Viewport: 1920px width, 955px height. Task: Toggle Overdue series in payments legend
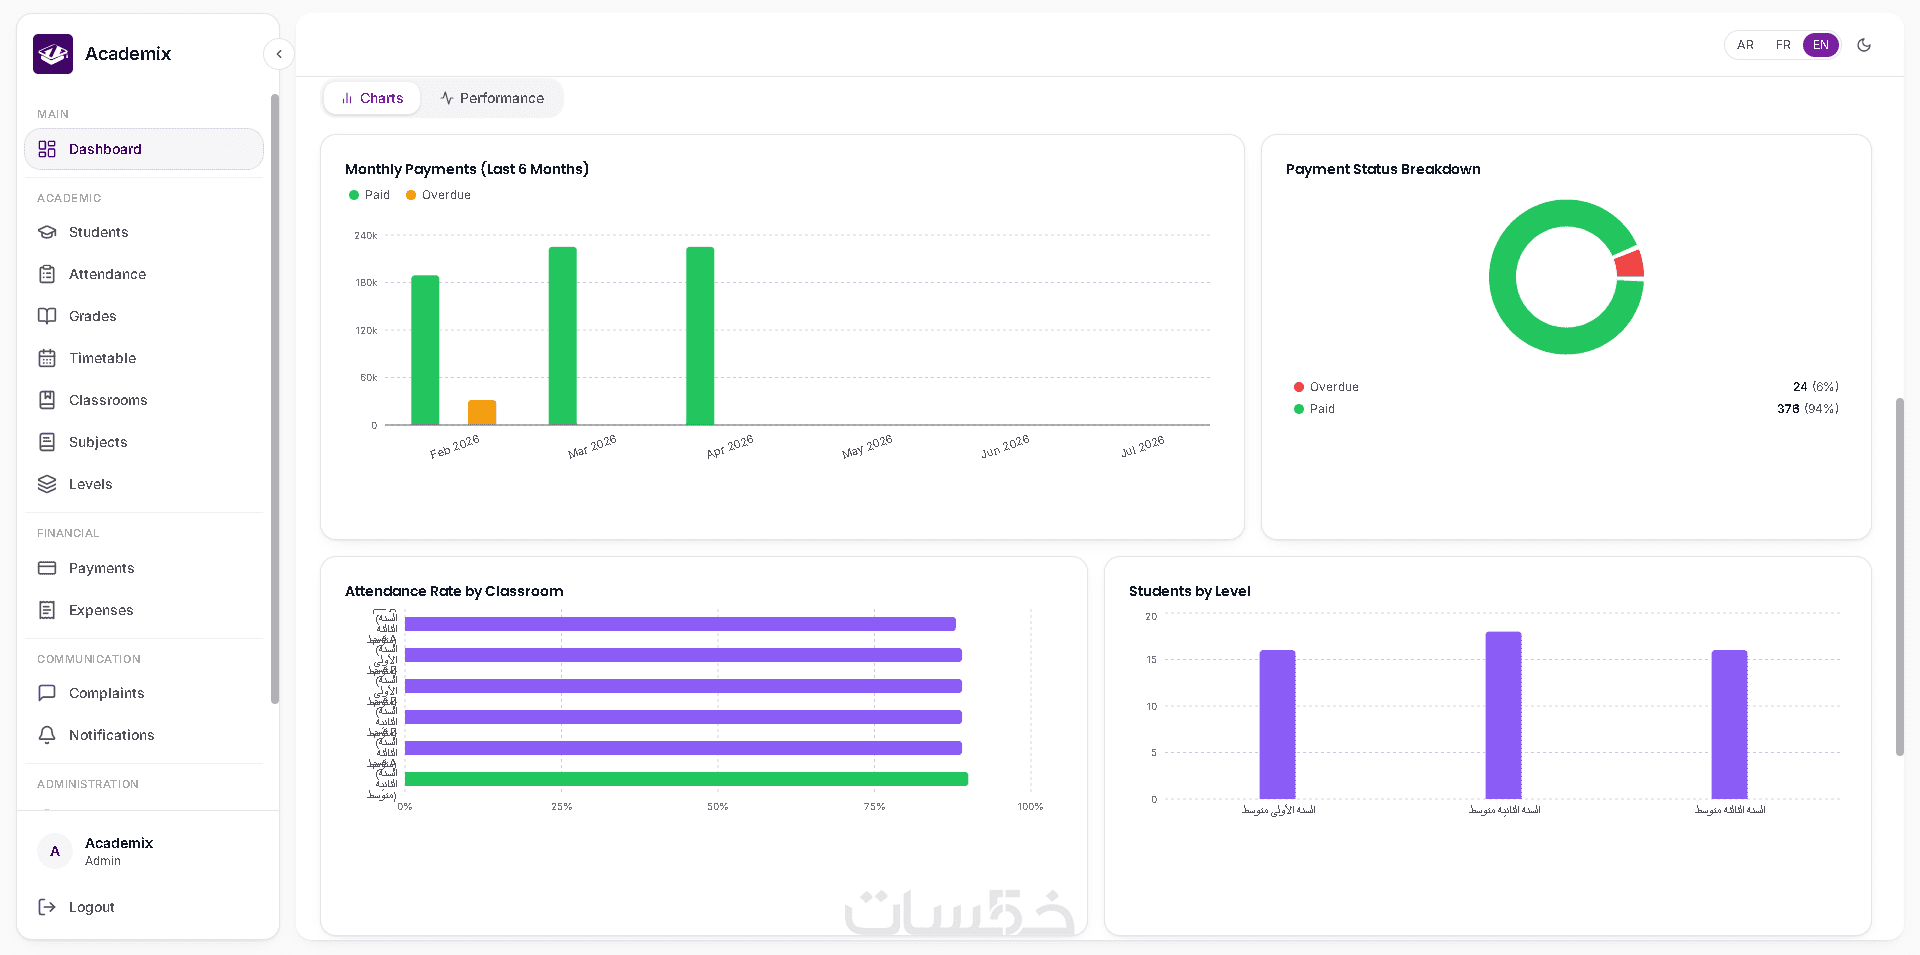[438, 195]
